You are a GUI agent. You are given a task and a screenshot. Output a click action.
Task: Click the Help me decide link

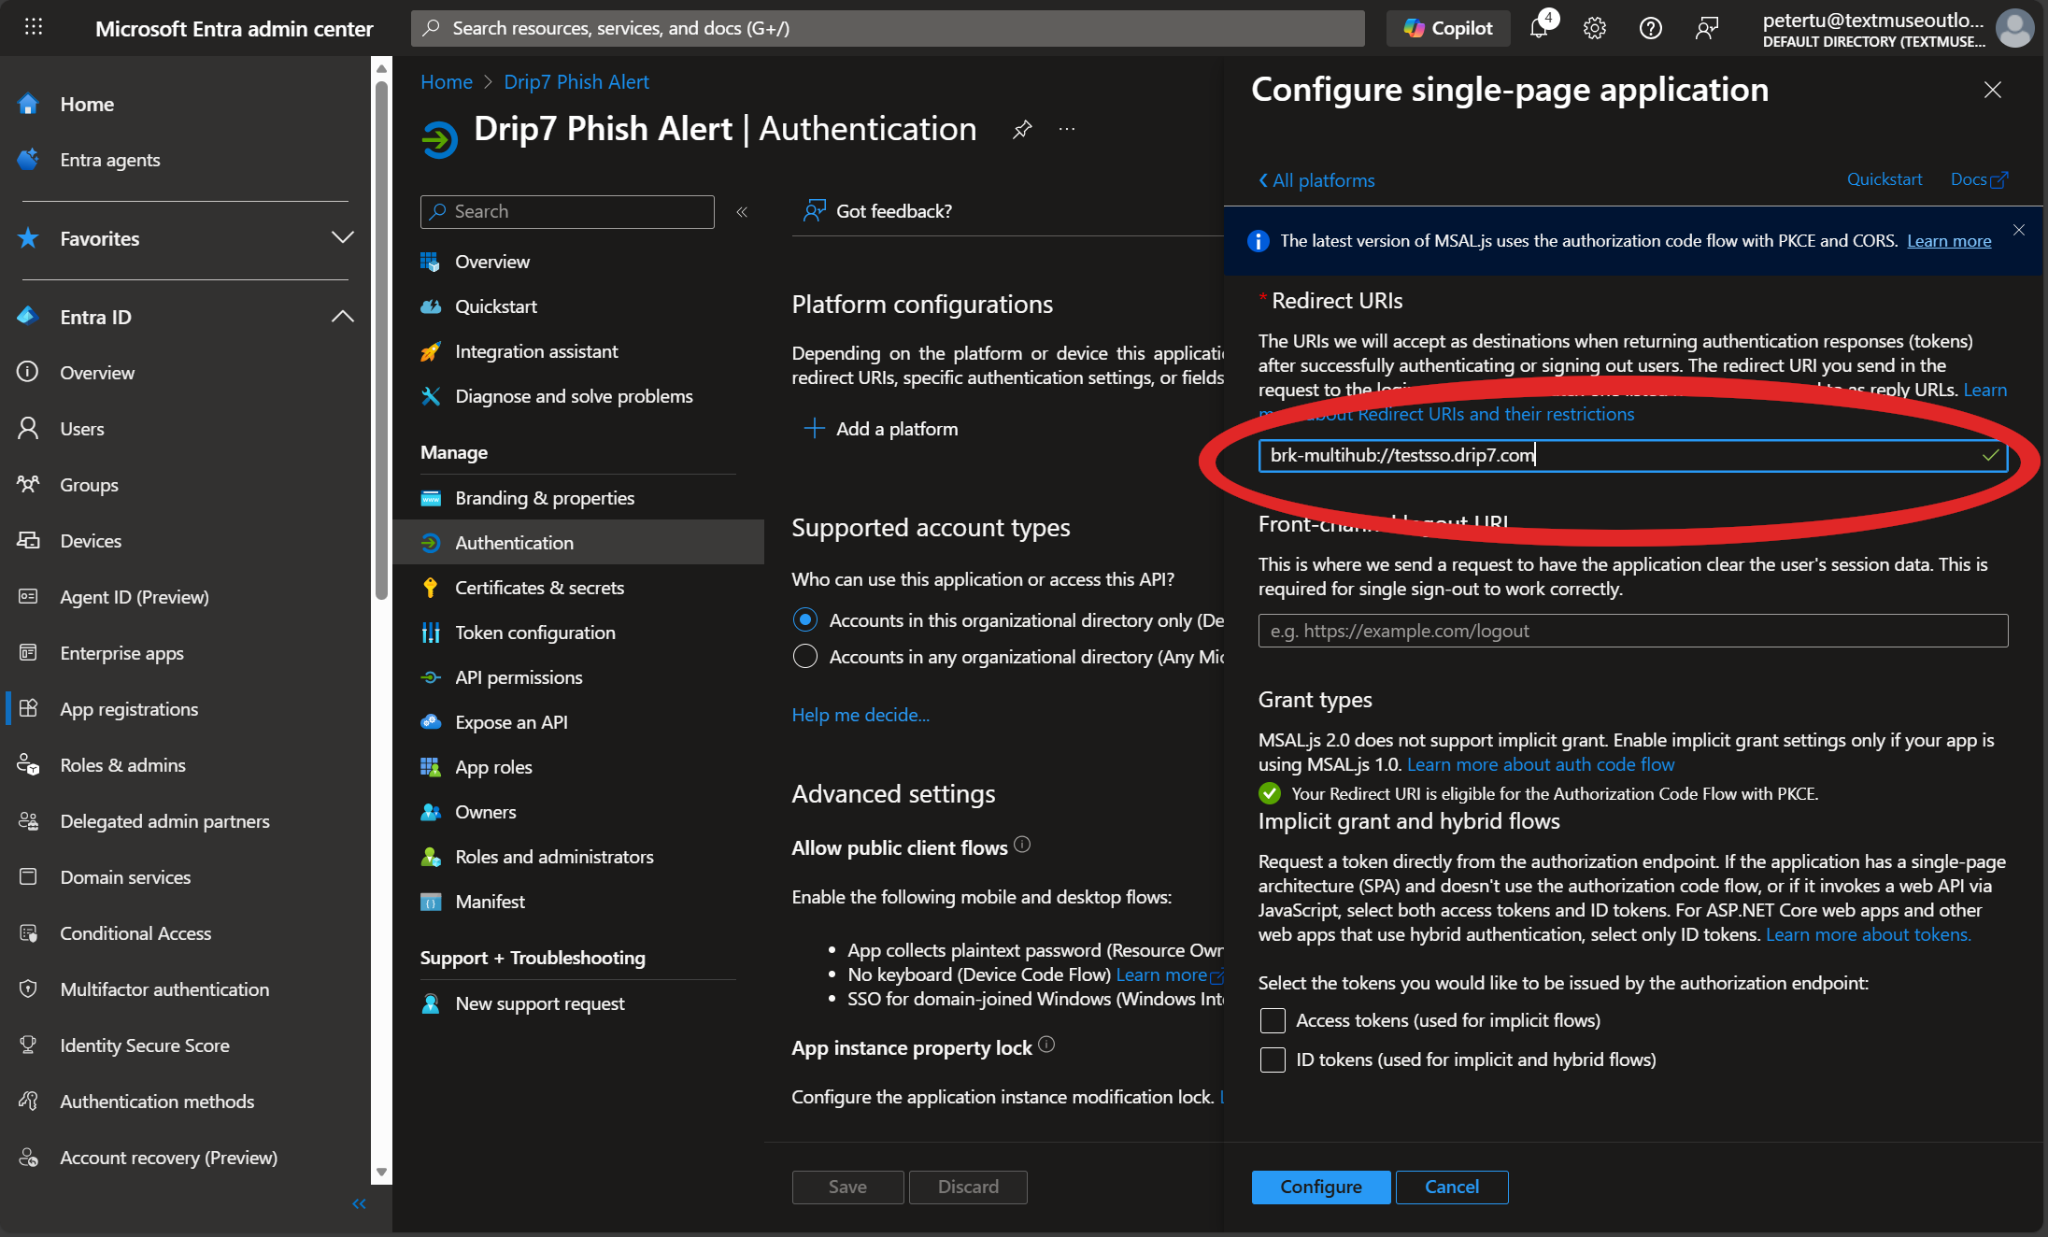point(861,715)
